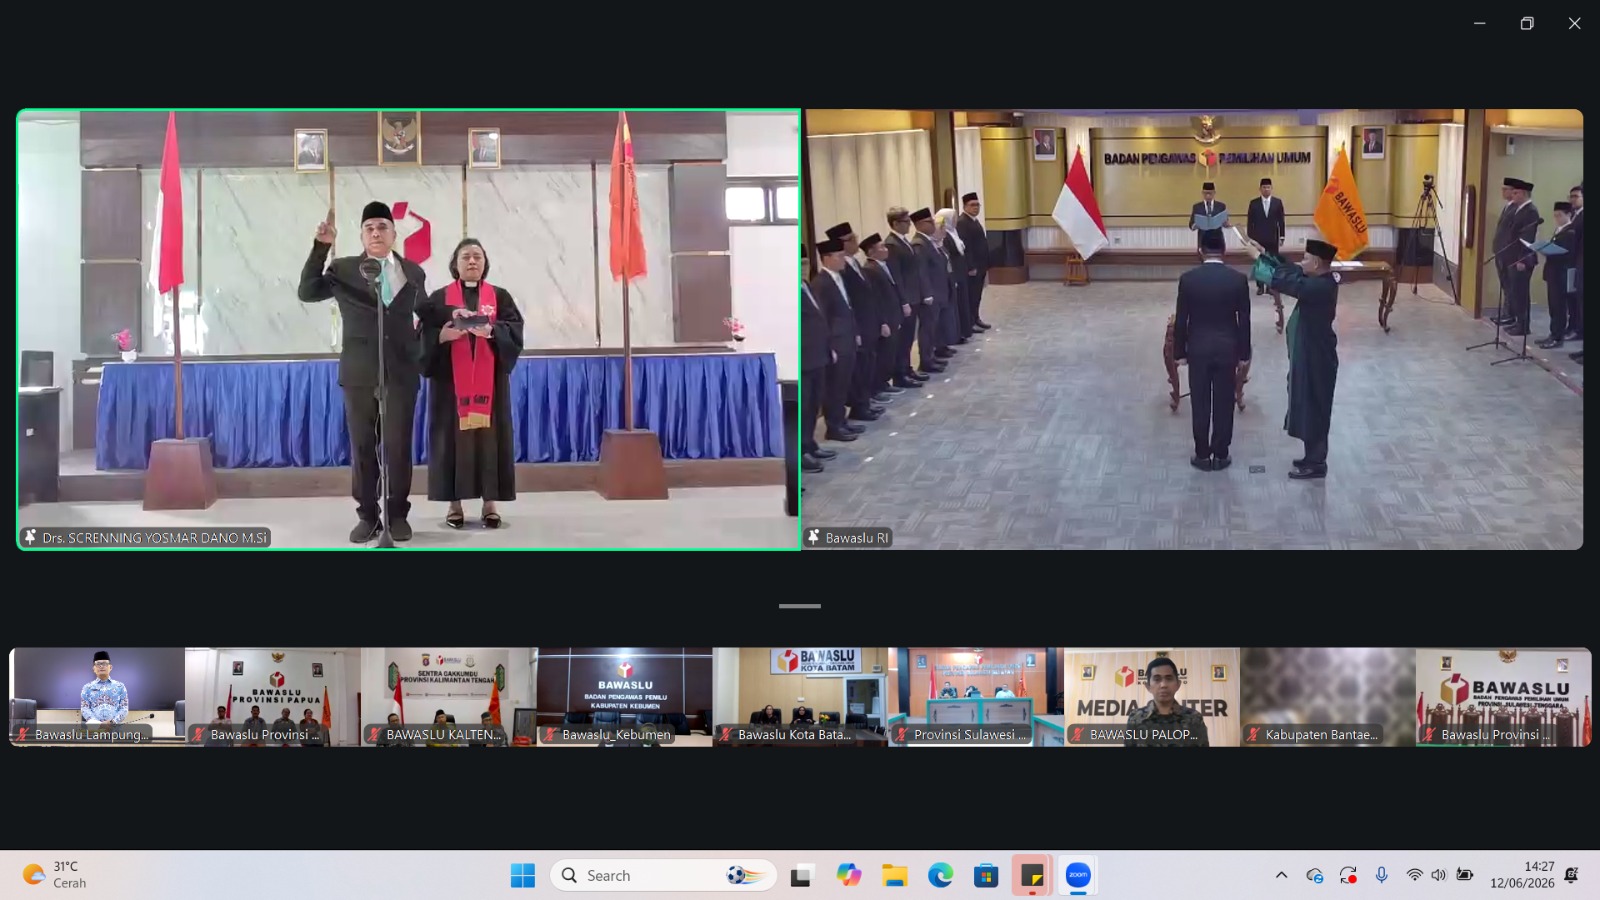
Task: Select the Bawaslu Sulawesi Tenggara video thumbnail
Action: coord(1504,697)
